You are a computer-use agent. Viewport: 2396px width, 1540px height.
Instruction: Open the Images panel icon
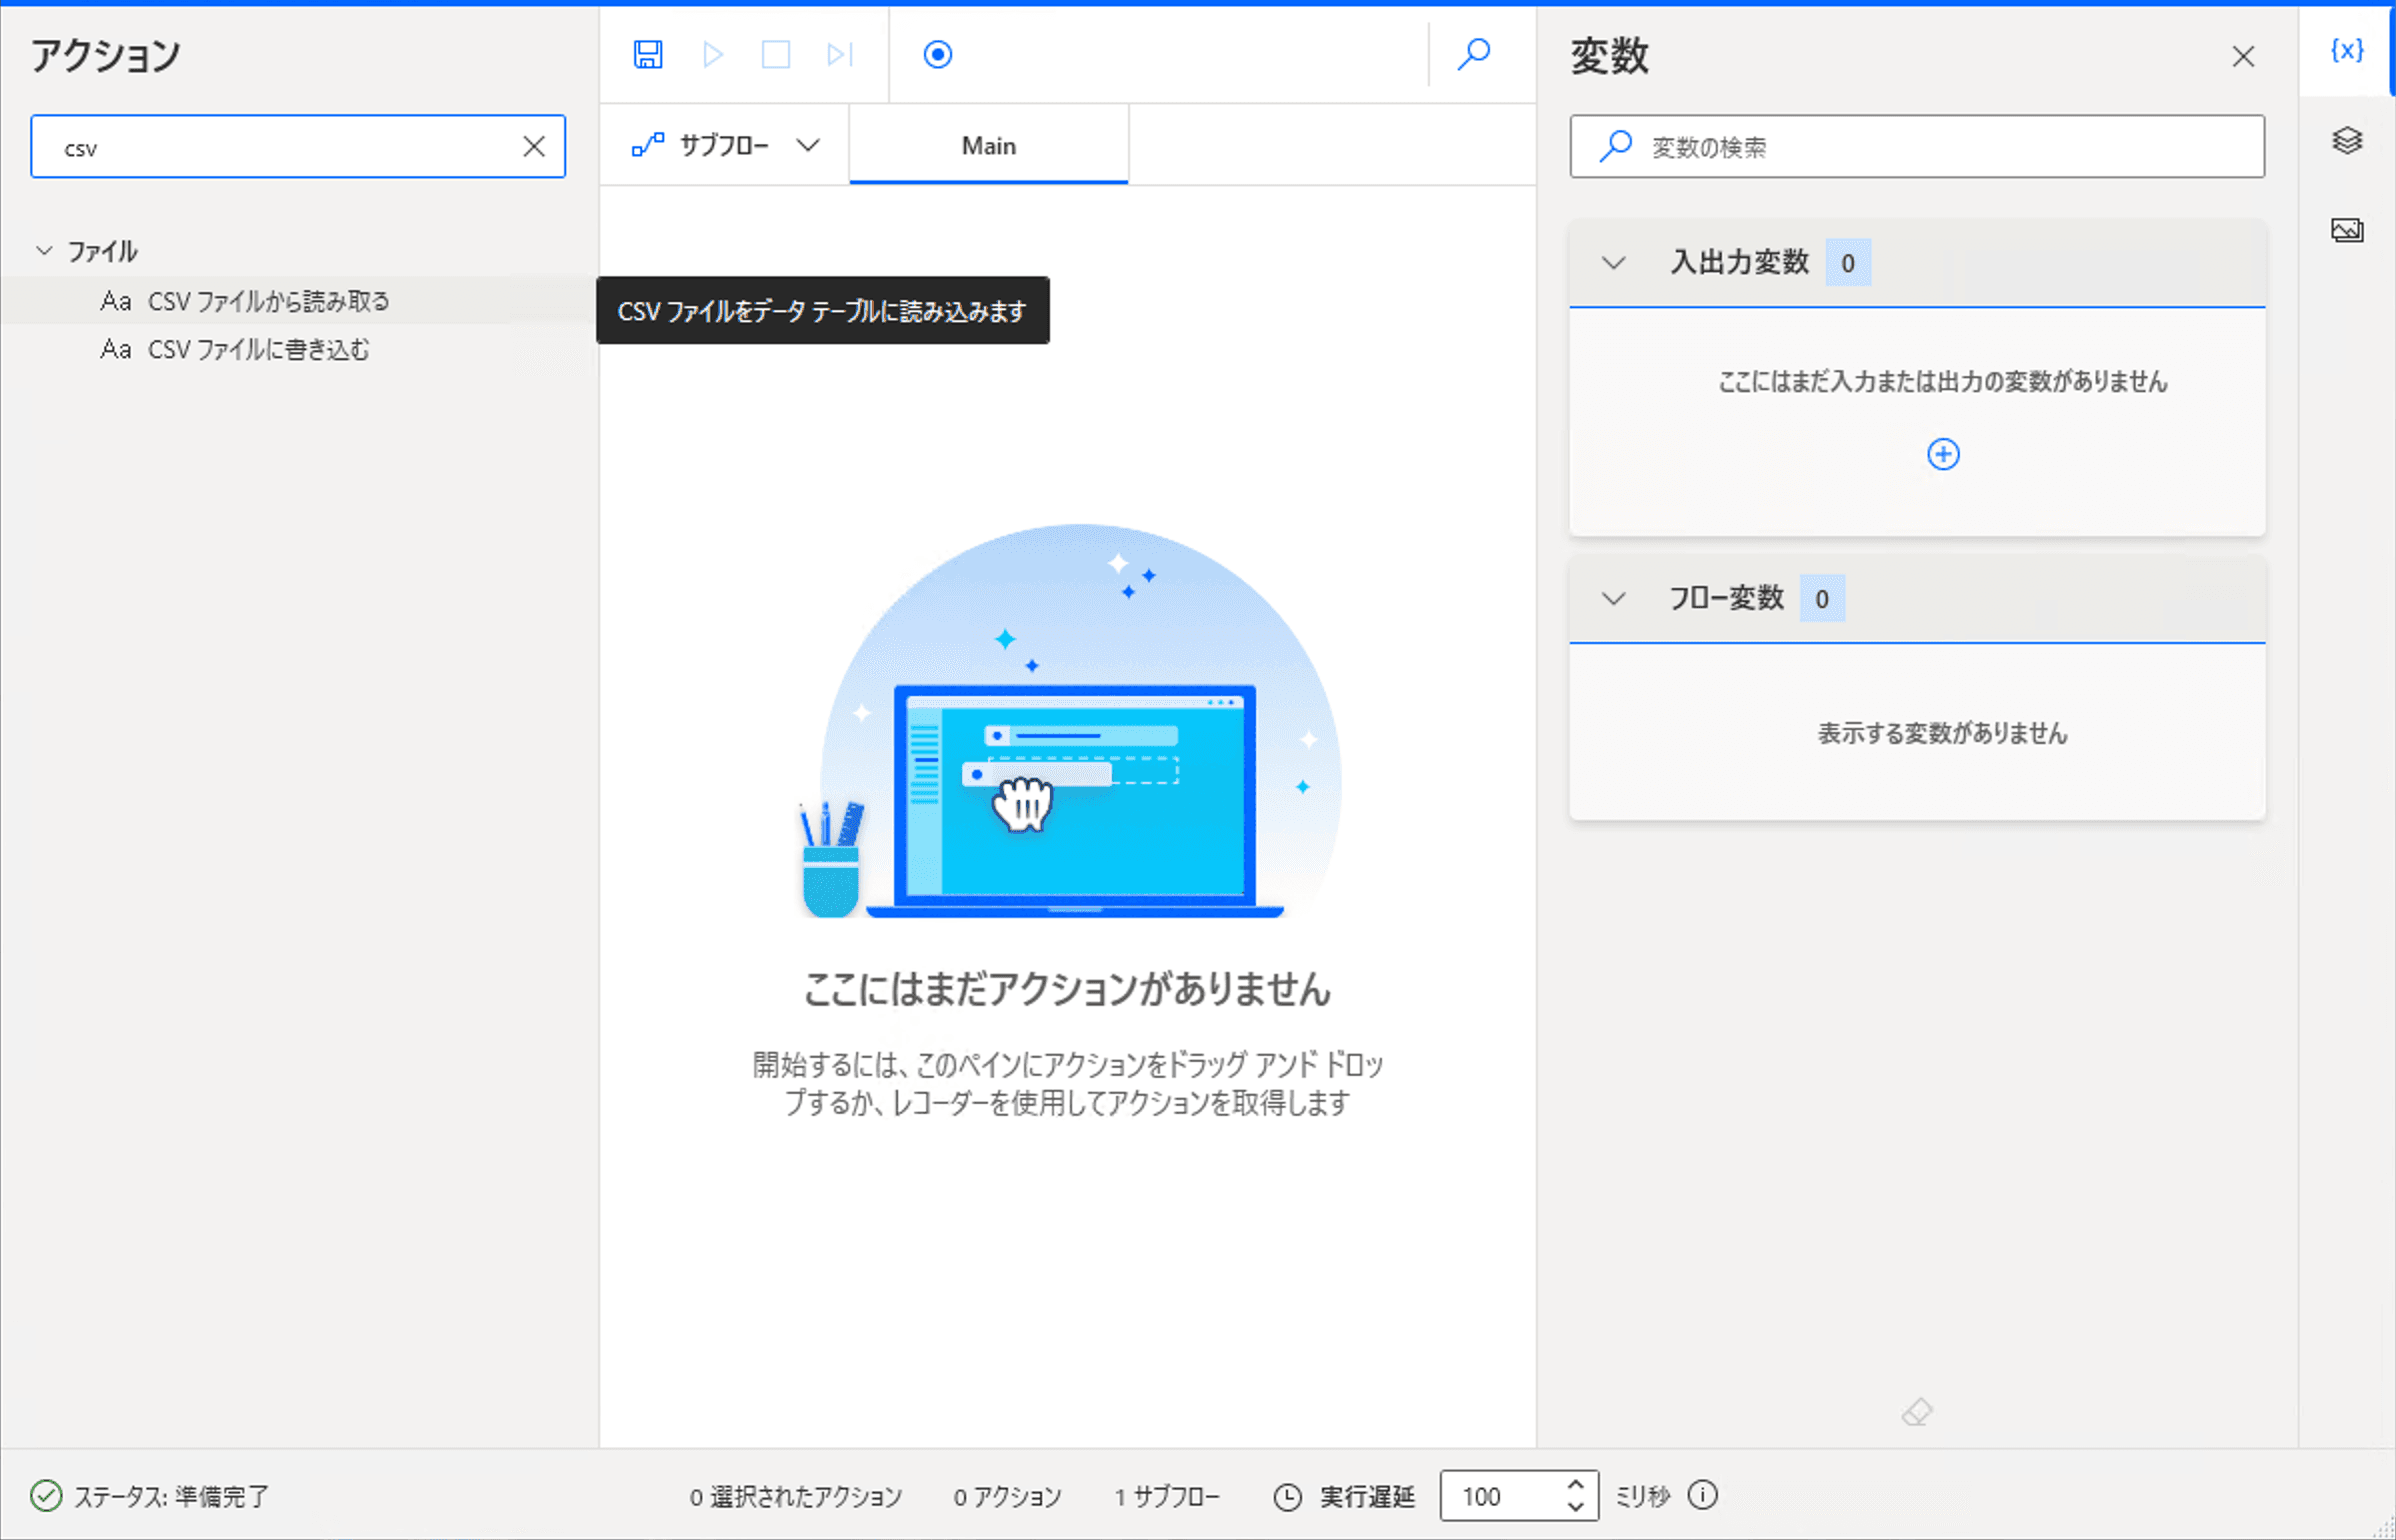(x=2347, y=230)
